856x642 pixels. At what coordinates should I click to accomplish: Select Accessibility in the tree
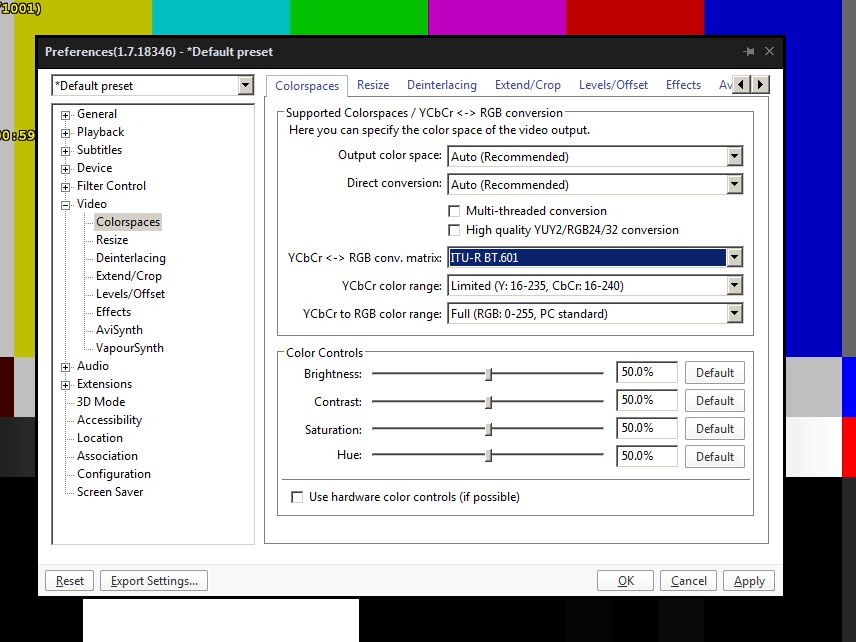click(x=109, y=420)
